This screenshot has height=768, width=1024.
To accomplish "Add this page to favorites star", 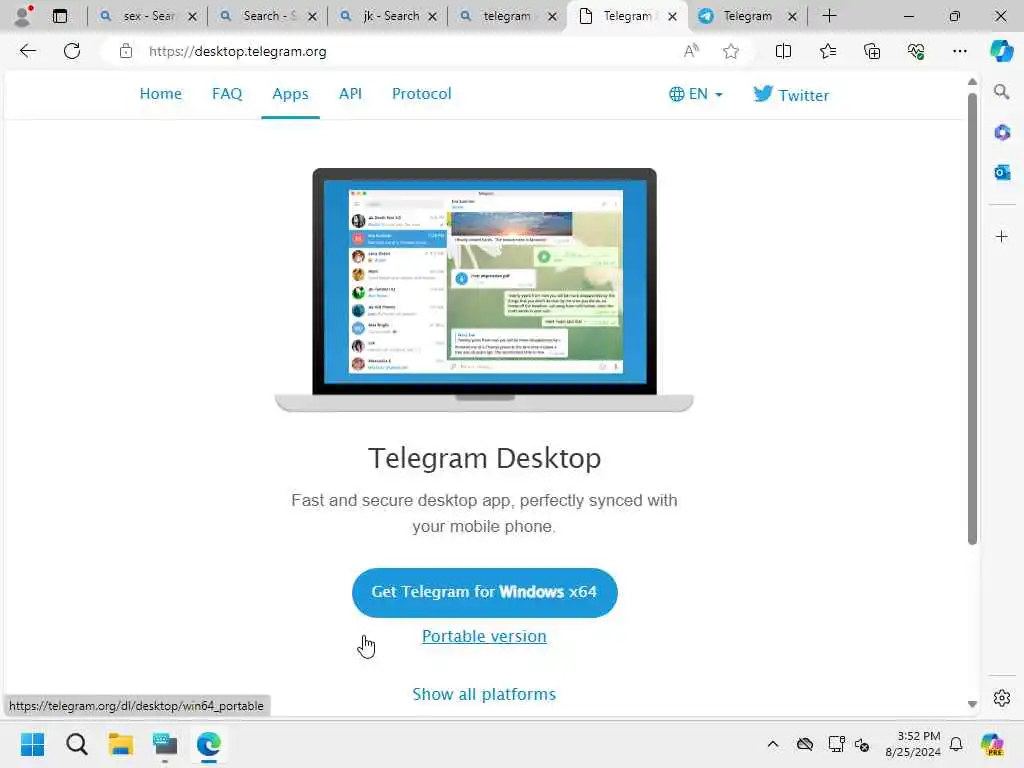I will coord(731,51).
